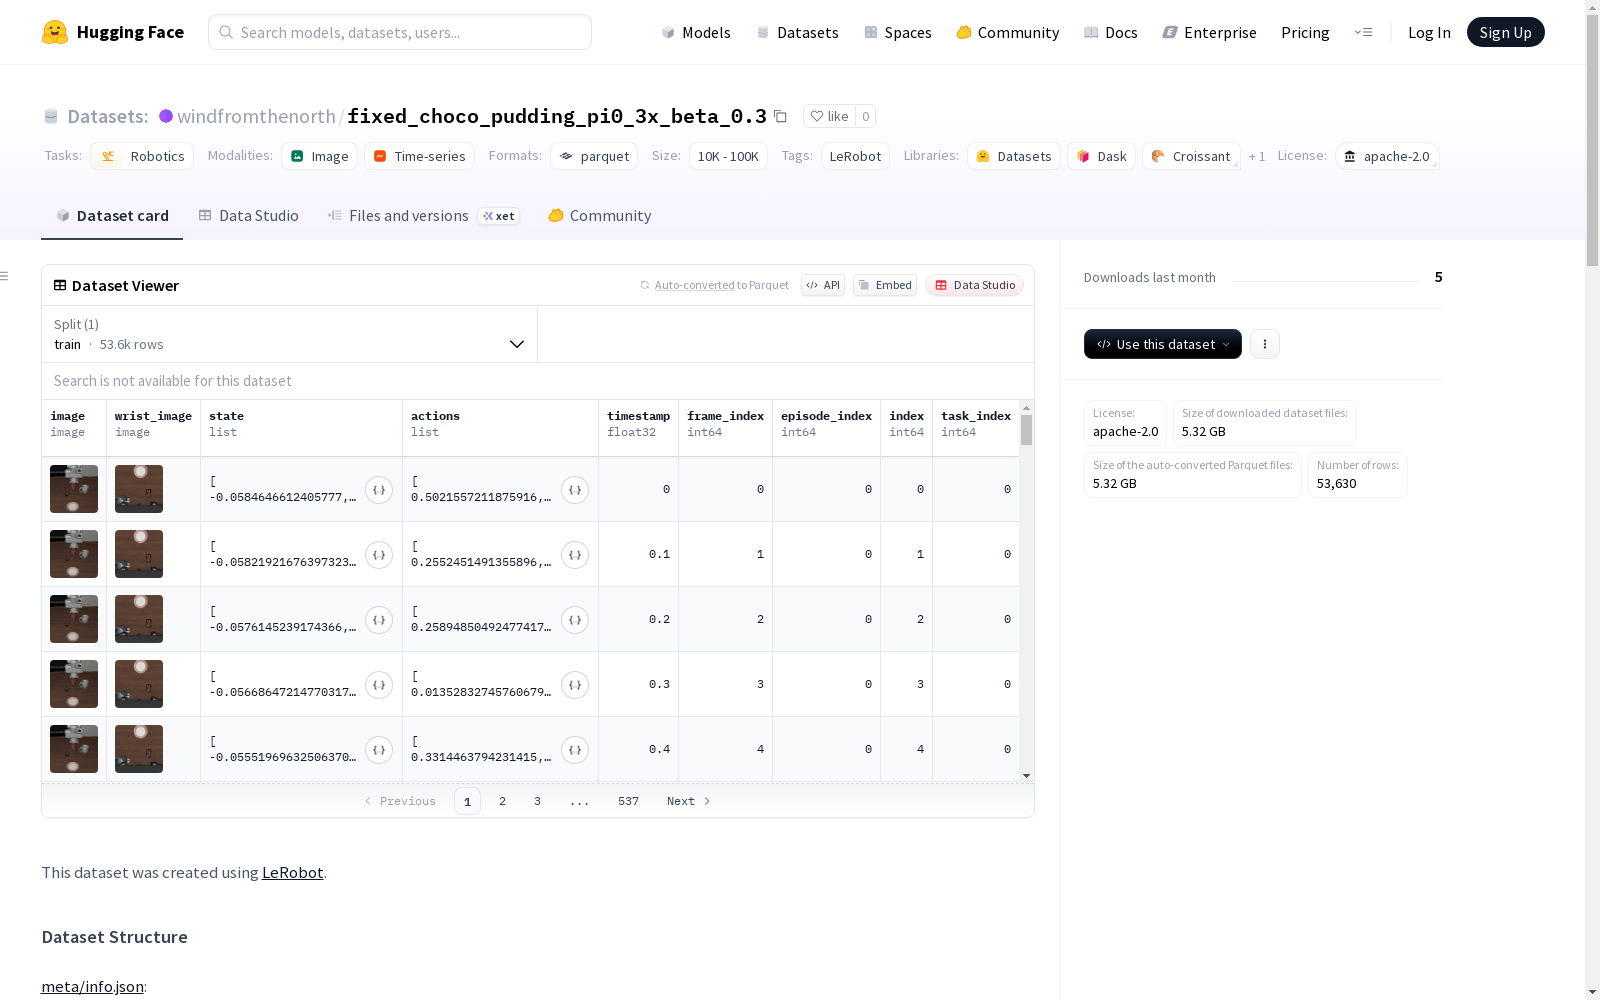
Task: Open Docs in the top navigation
Action: click(x=1111, y=32)
